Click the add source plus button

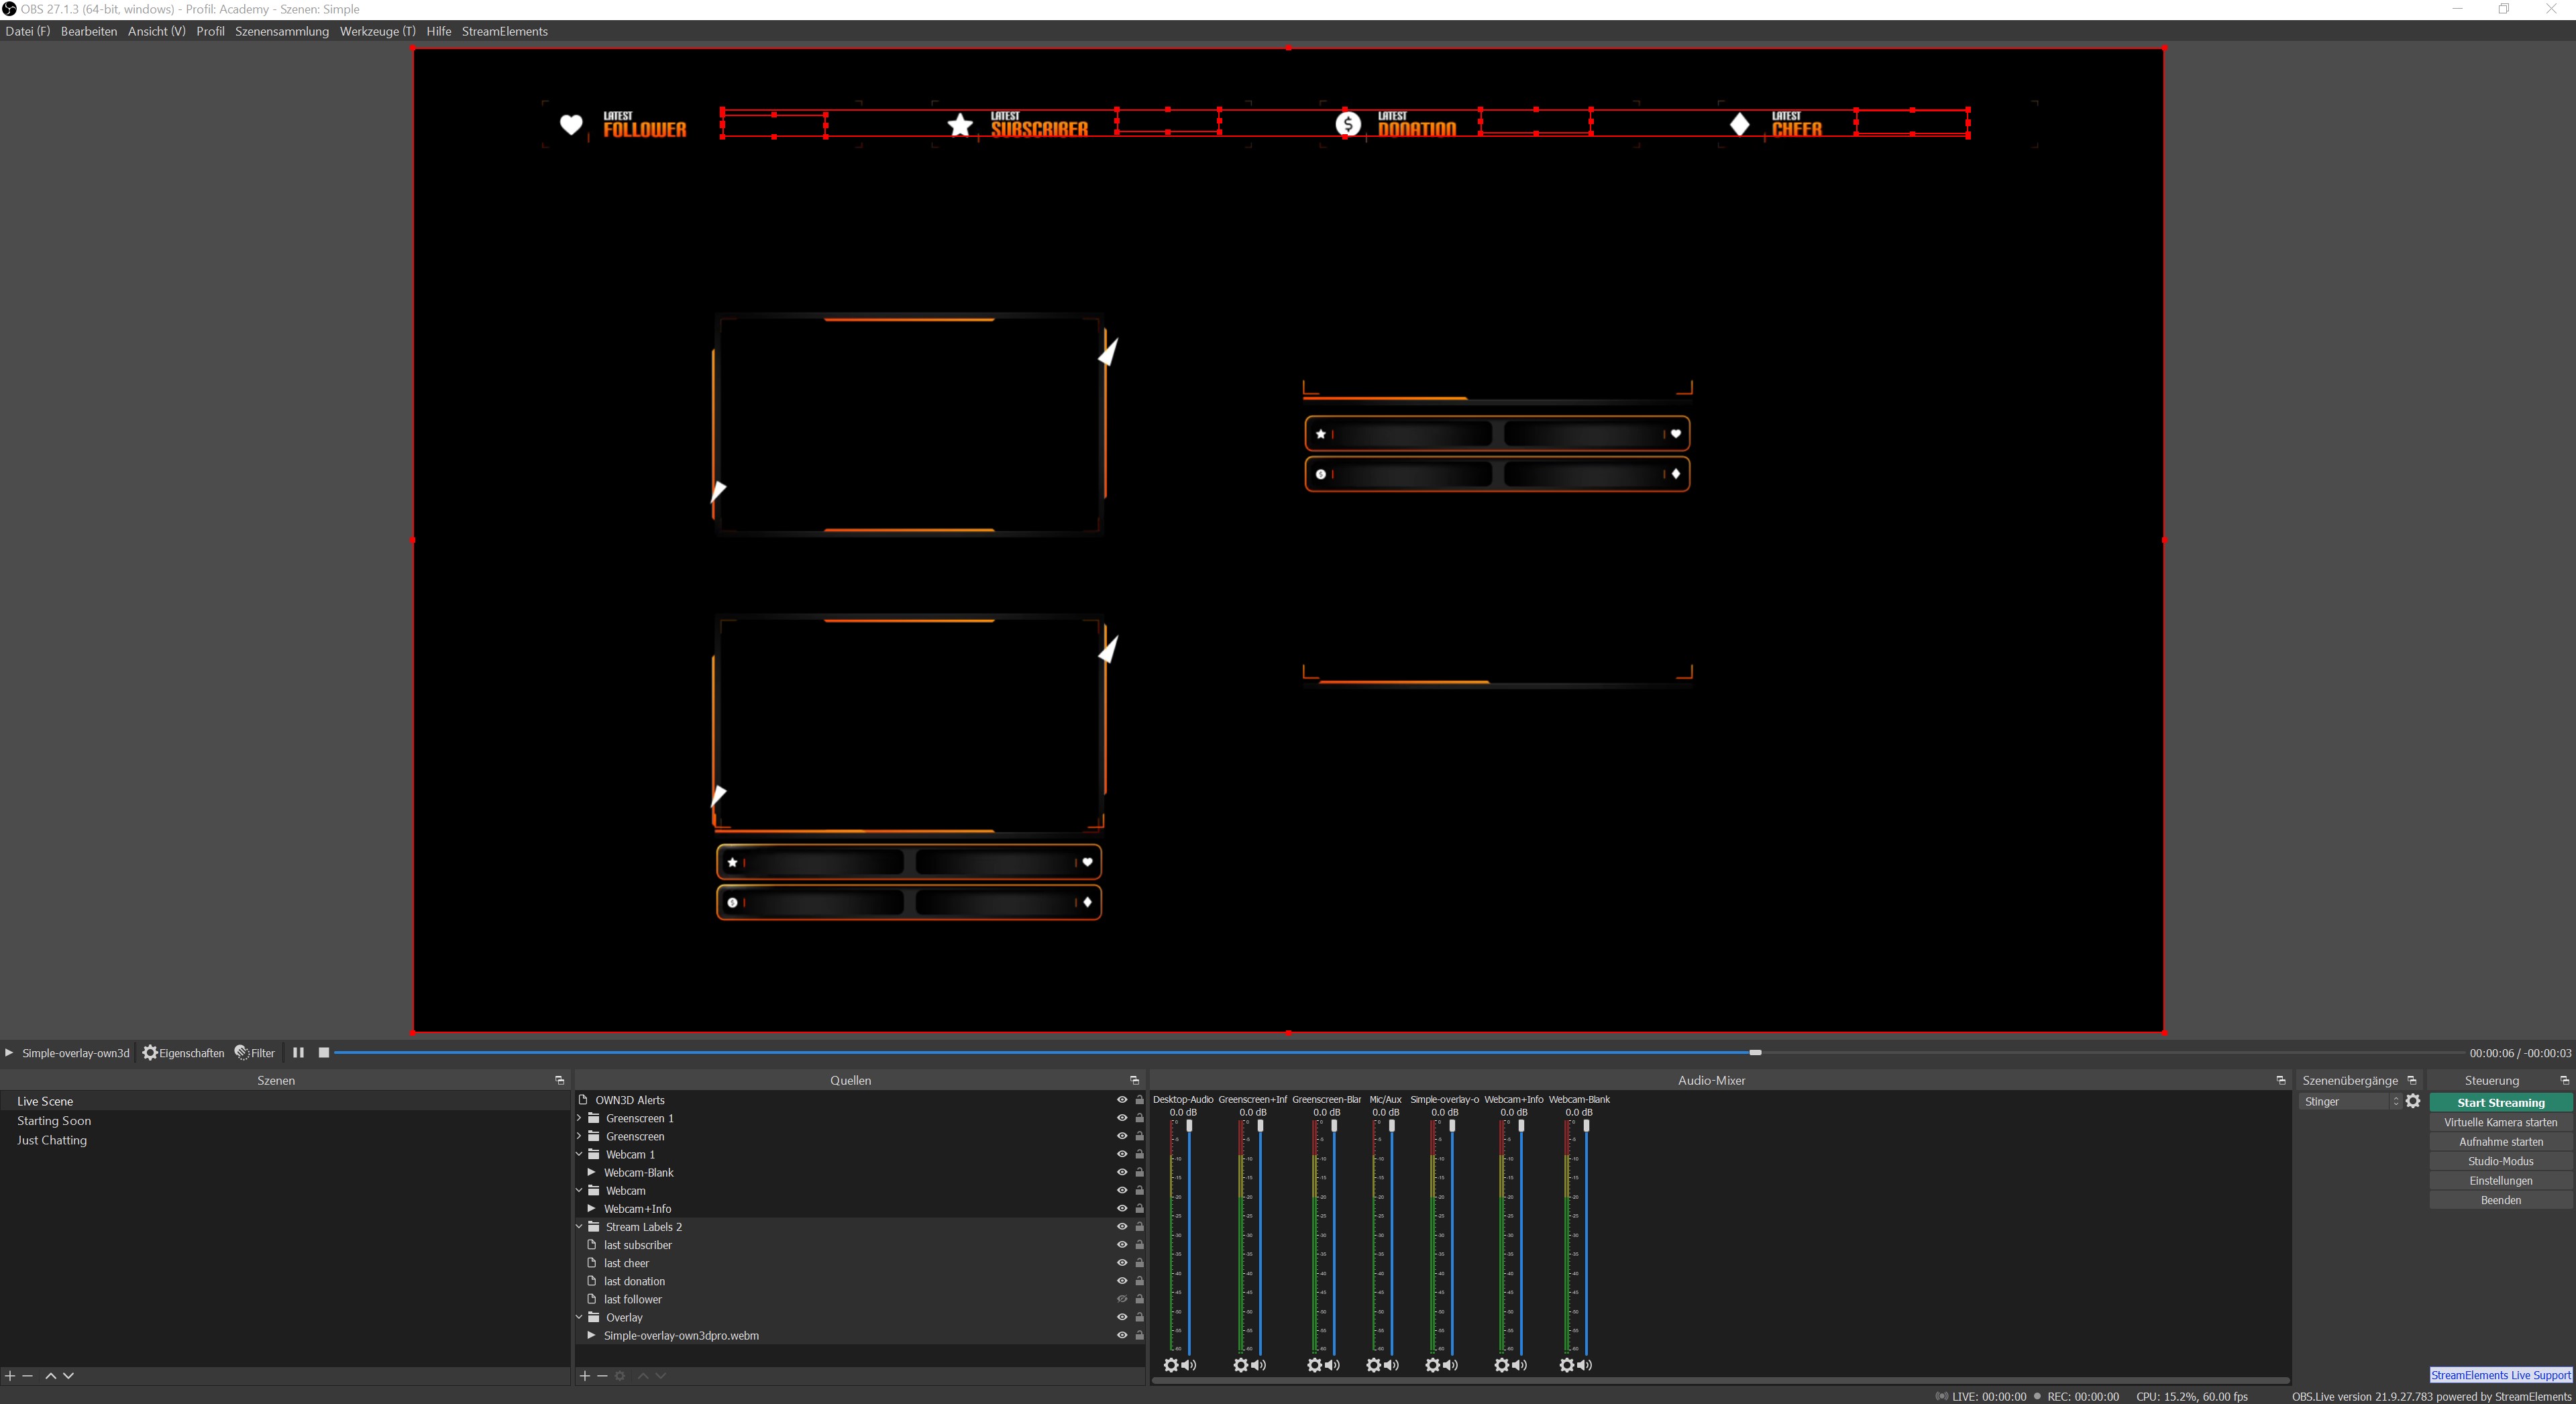coord(584,1374)
